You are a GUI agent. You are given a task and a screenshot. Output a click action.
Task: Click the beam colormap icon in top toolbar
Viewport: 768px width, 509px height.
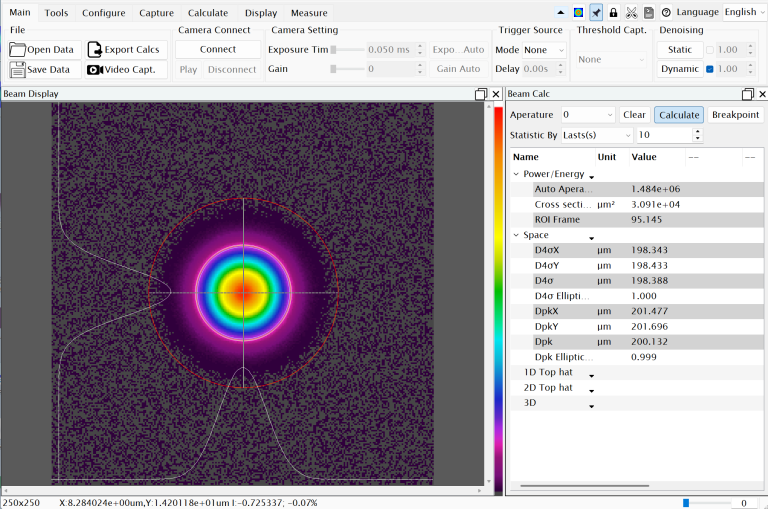point(578,12)
